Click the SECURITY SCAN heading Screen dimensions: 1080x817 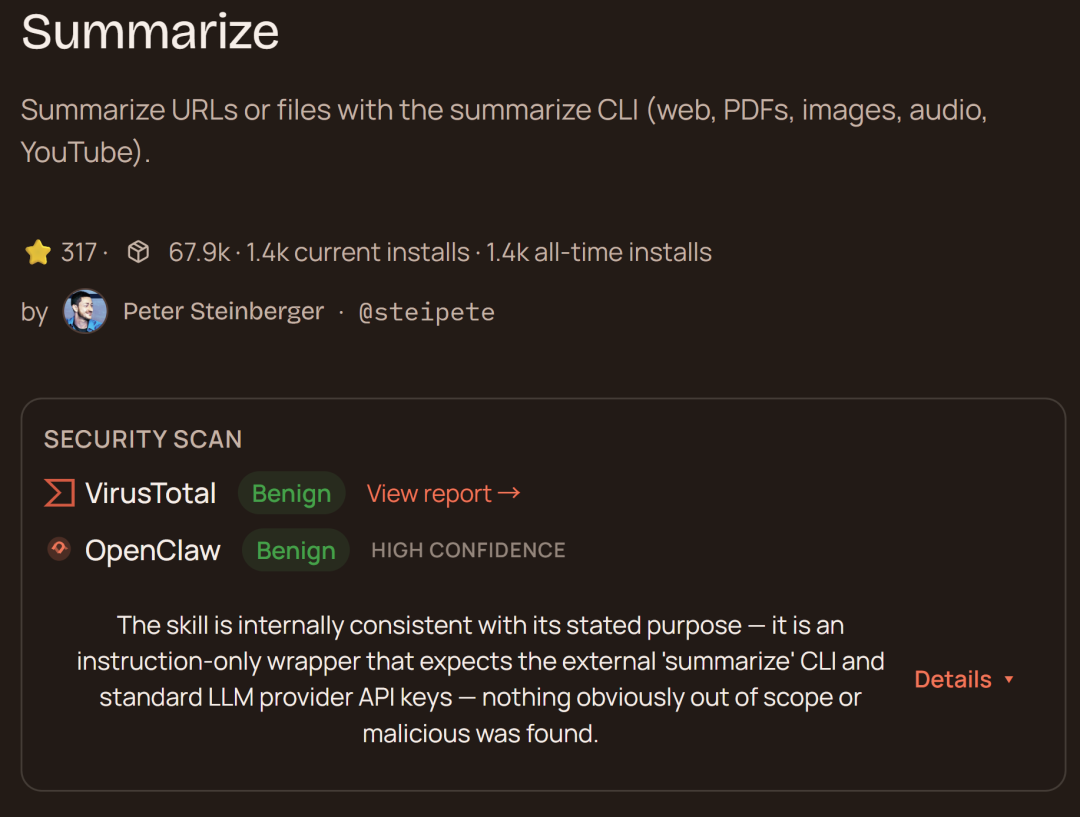point(143,439)
